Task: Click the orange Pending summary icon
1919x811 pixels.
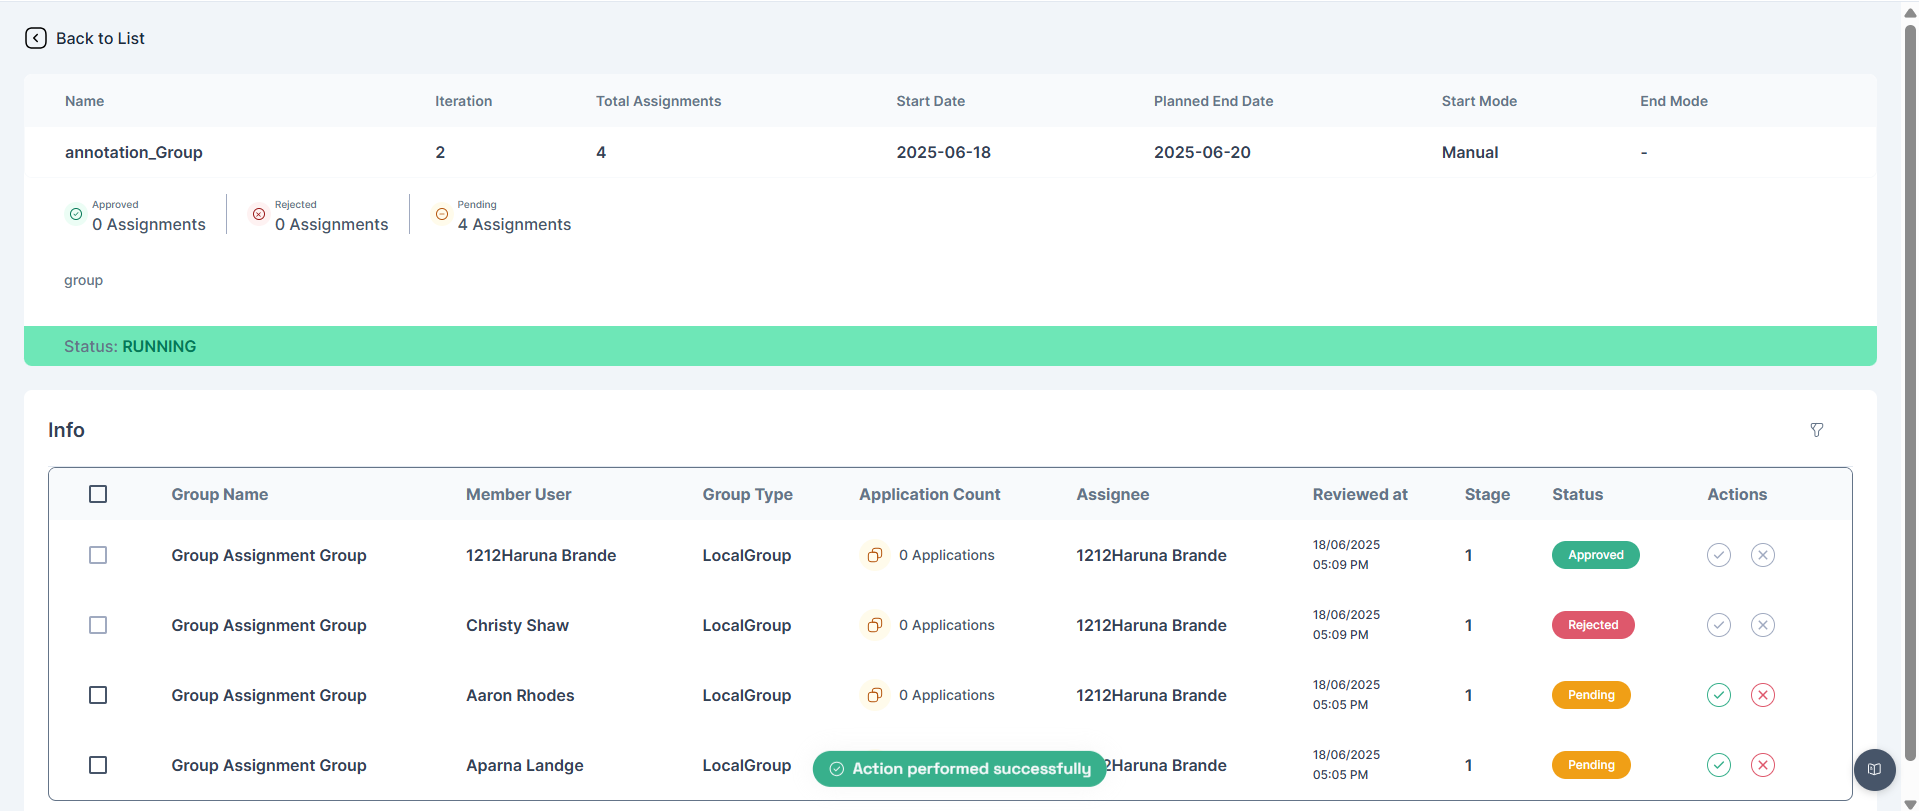Action: (x=442, y=214)
